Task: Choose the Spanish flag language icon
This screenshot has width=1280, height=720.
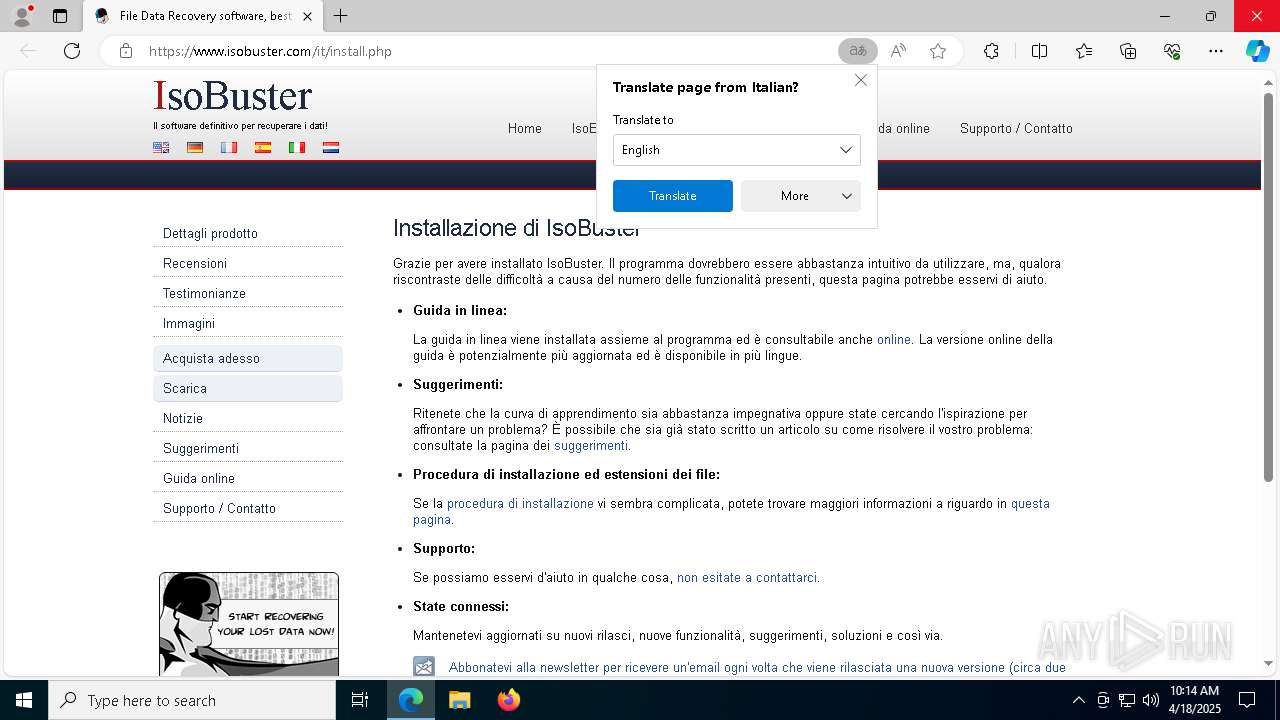Action: tap(263, 147)
